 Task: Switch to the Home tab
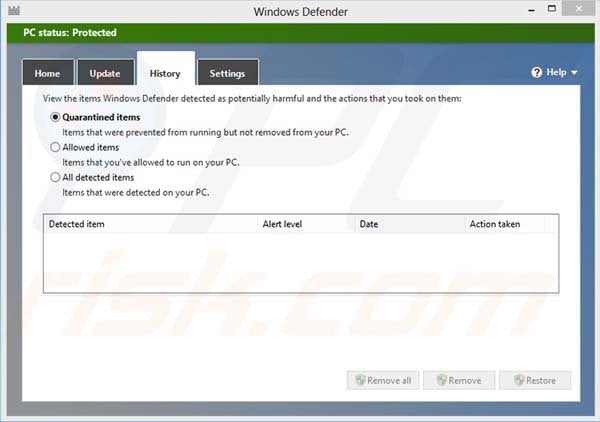(x=47, y=73)
